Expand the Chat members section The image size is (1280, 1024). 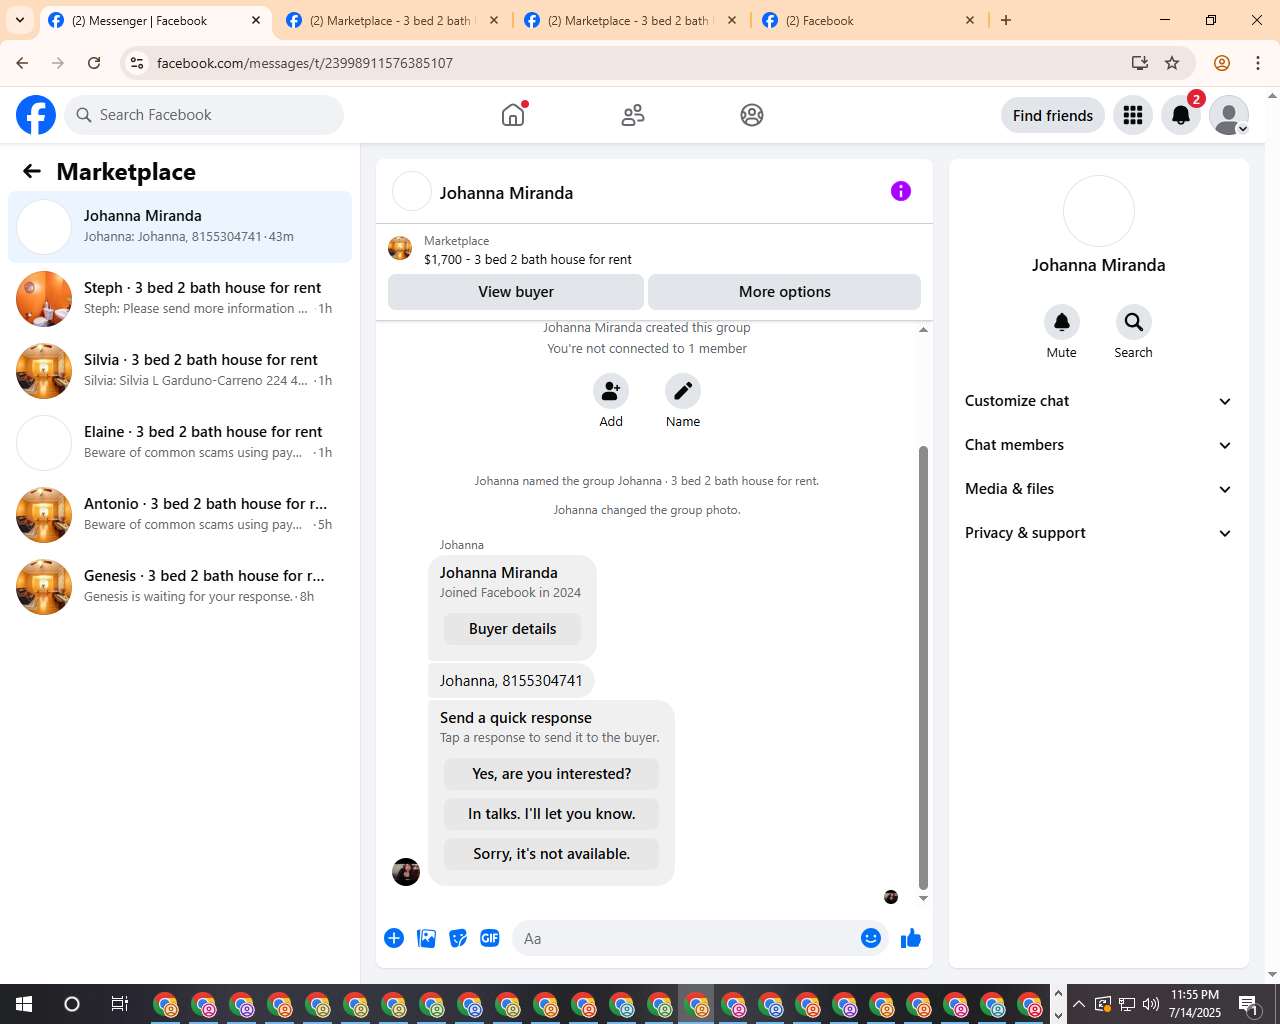point(1098,445)
